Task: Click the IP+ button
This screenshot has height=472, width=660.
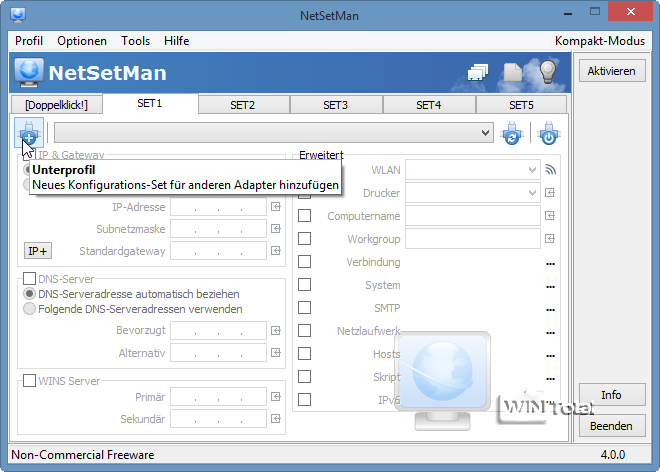Action: (38, 251)
